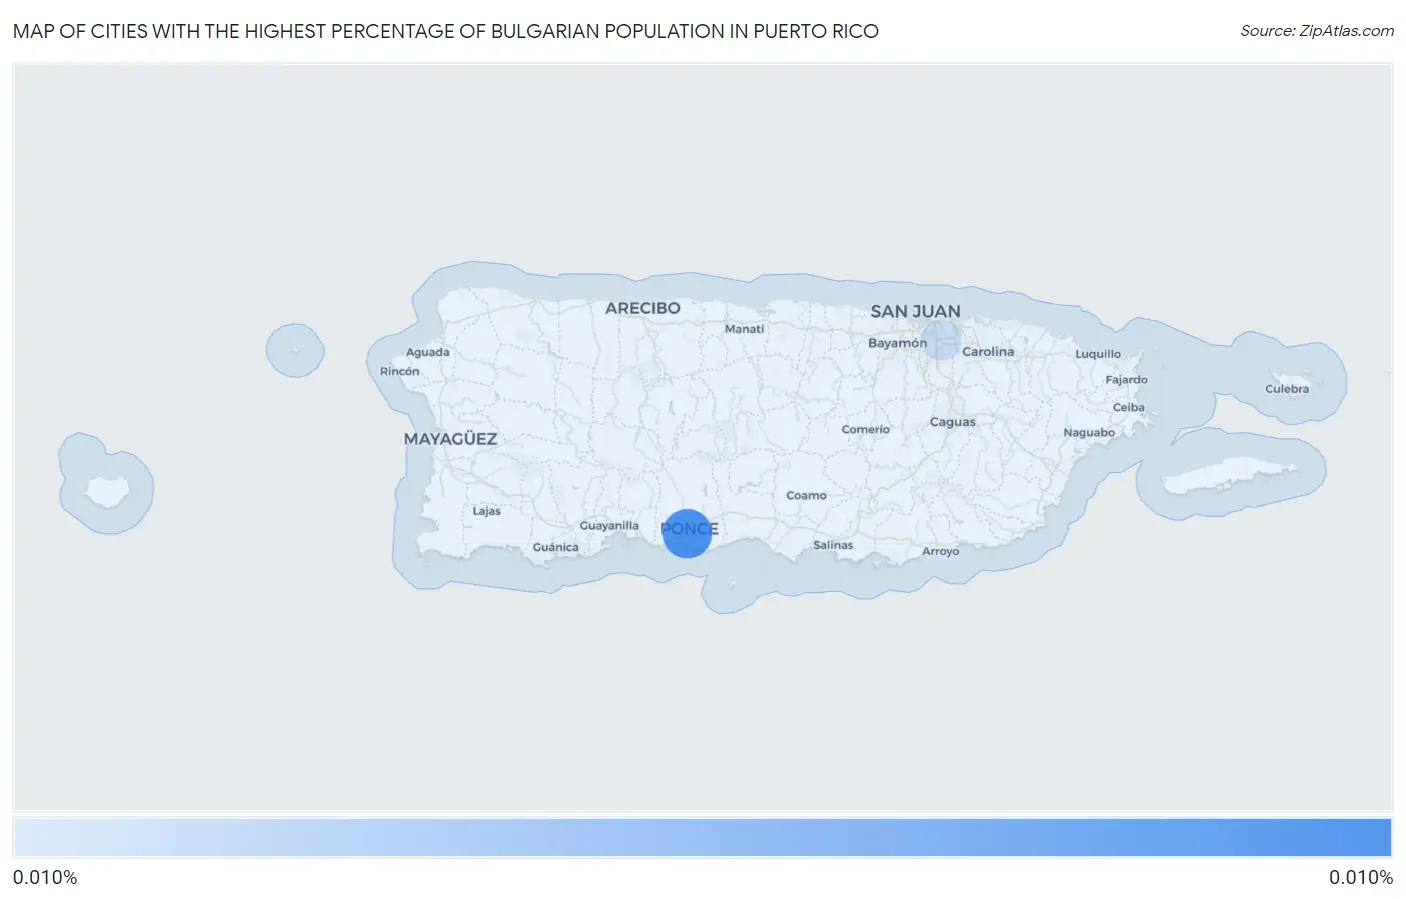Click the ARECIBO map label

point(643,308)
